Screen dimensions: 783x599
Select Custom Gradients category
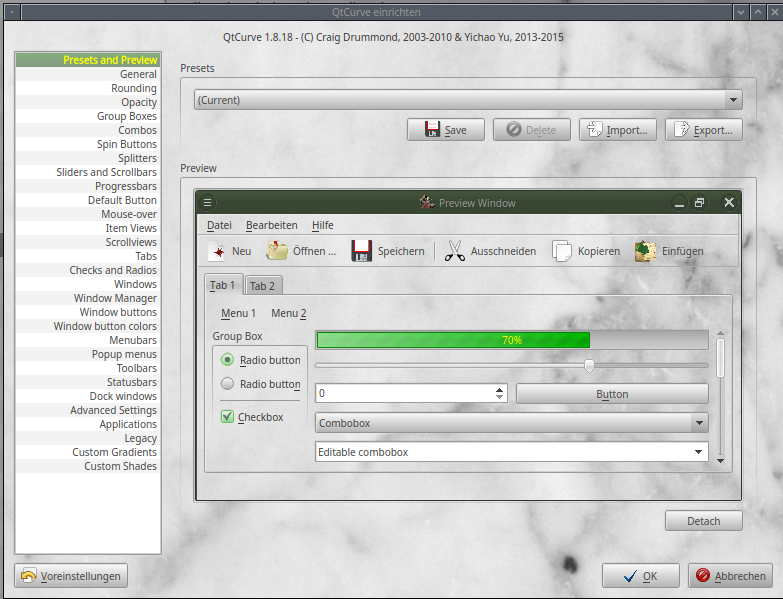click(x=88, y=451)
